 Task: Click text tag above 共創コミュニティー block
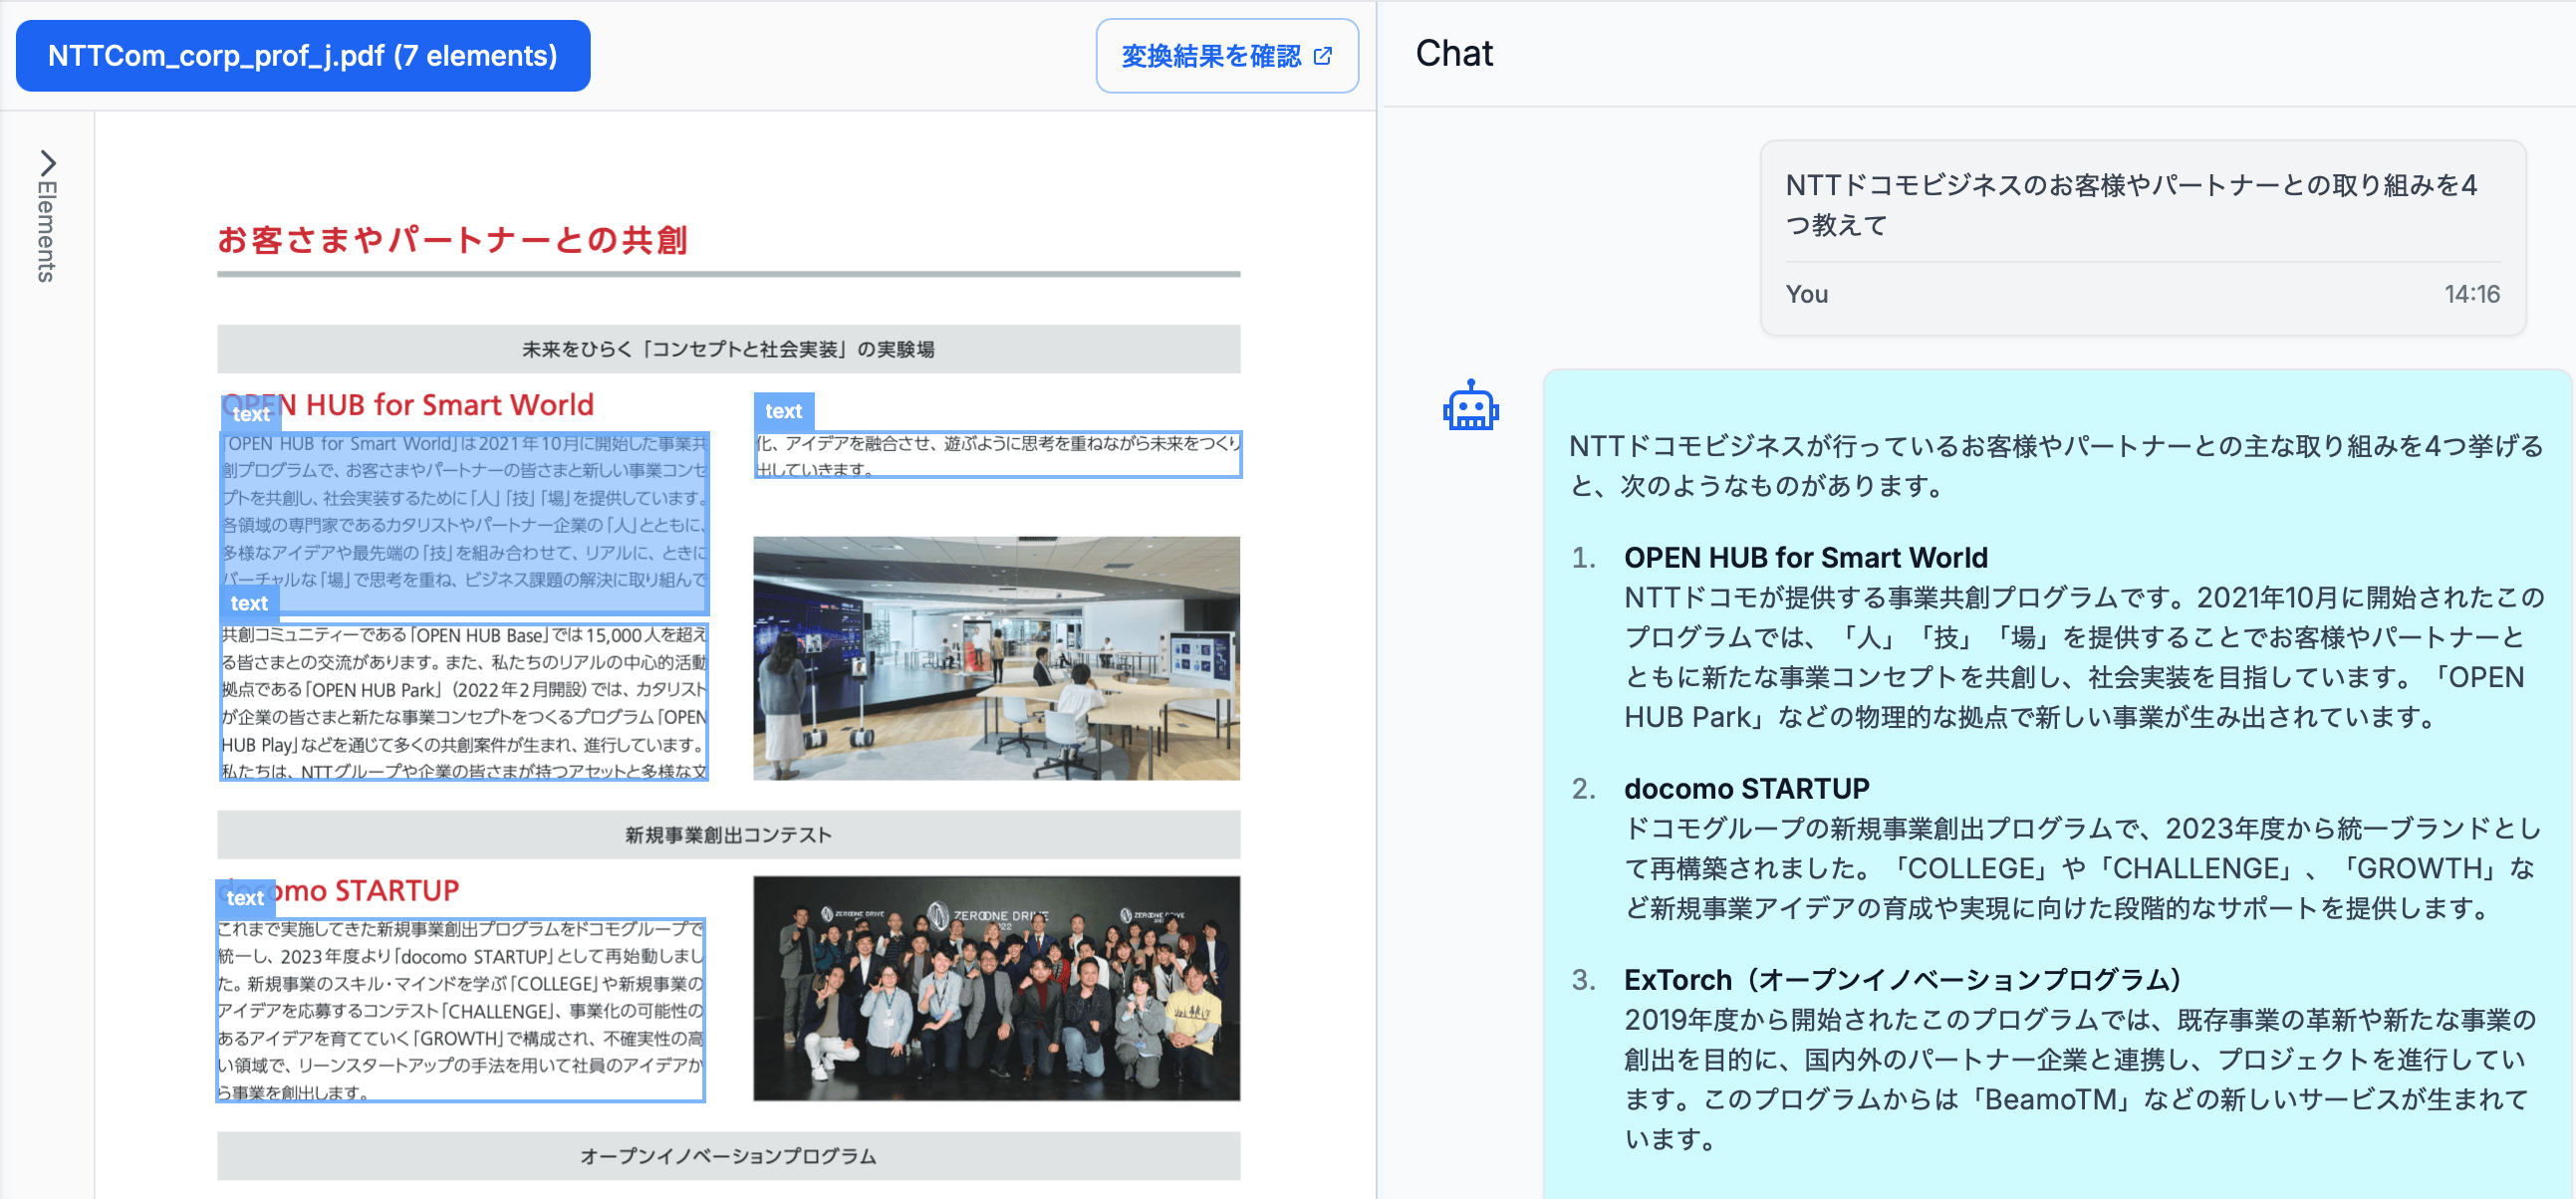coord(249,603)
